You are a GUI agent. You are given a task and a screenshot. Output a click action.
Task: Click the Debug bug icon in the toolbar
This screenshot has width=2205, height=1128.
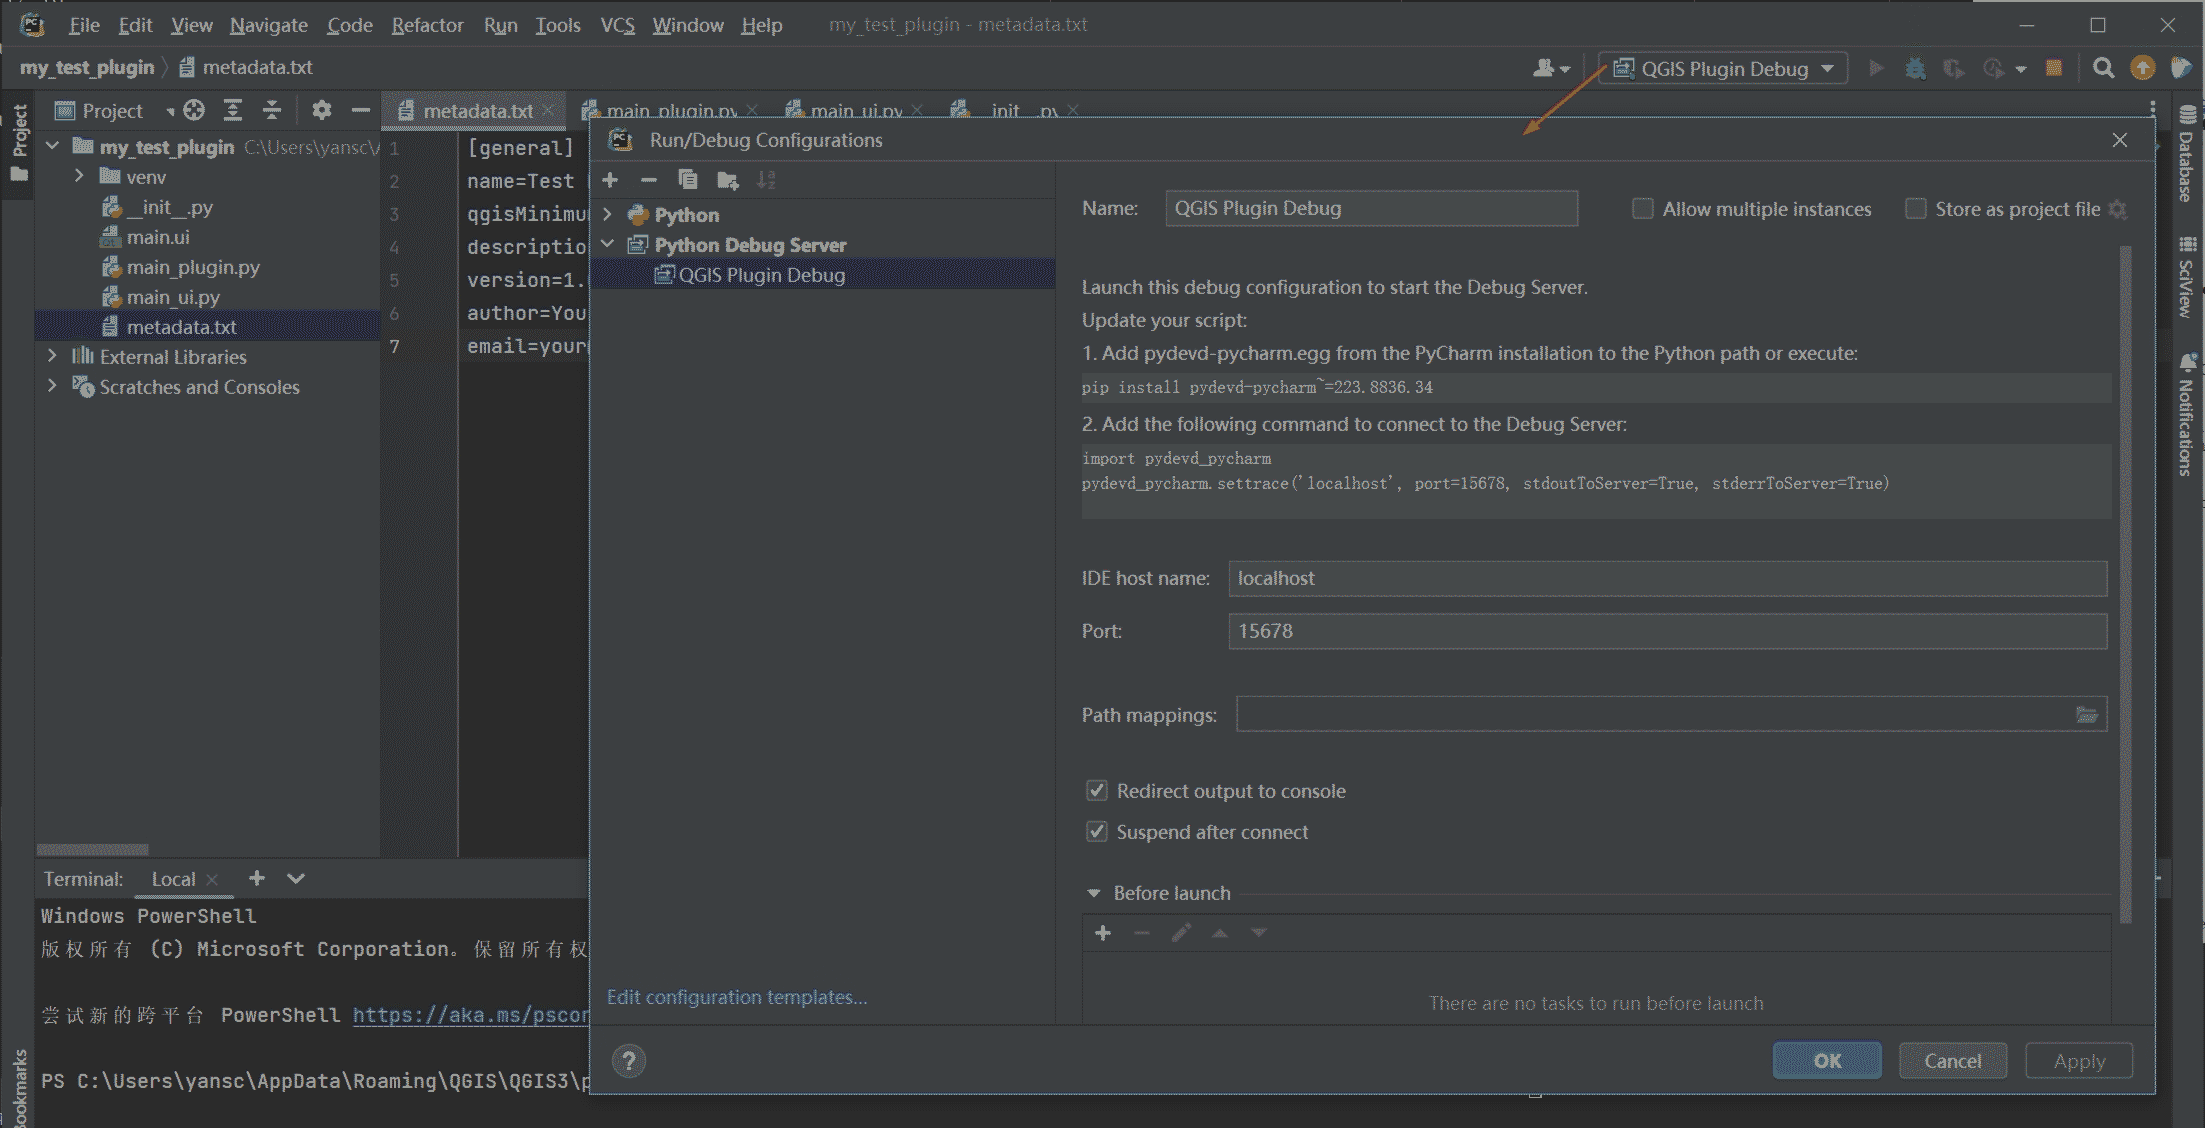(1915, 68)
